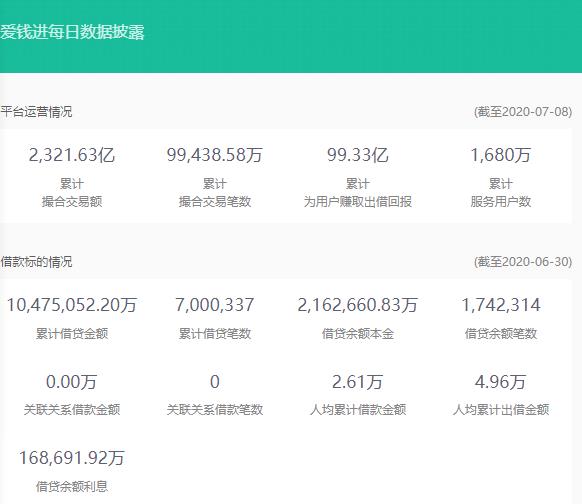Select the 168,691.92万 loan balance interest

[x=72, y=458]
